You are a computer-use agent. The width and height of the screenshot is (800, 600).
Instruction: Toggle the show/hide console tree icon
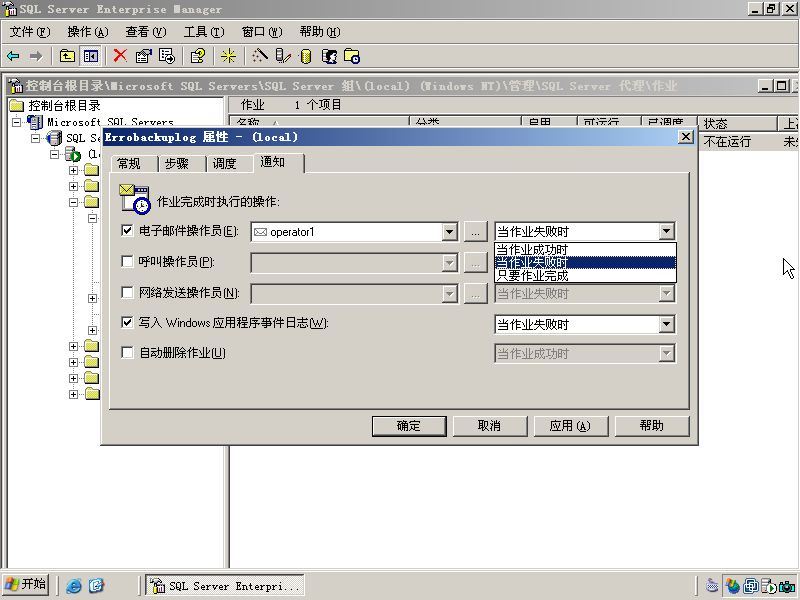[90, 56]
